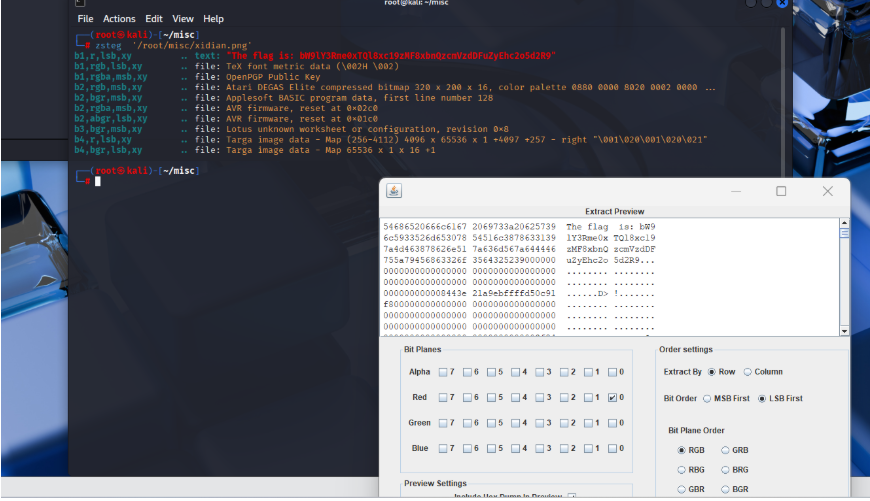The width and height of the screenshot is (870, 501).
Task: Click the flag text line in zsteg output
Action: point(315,55)
